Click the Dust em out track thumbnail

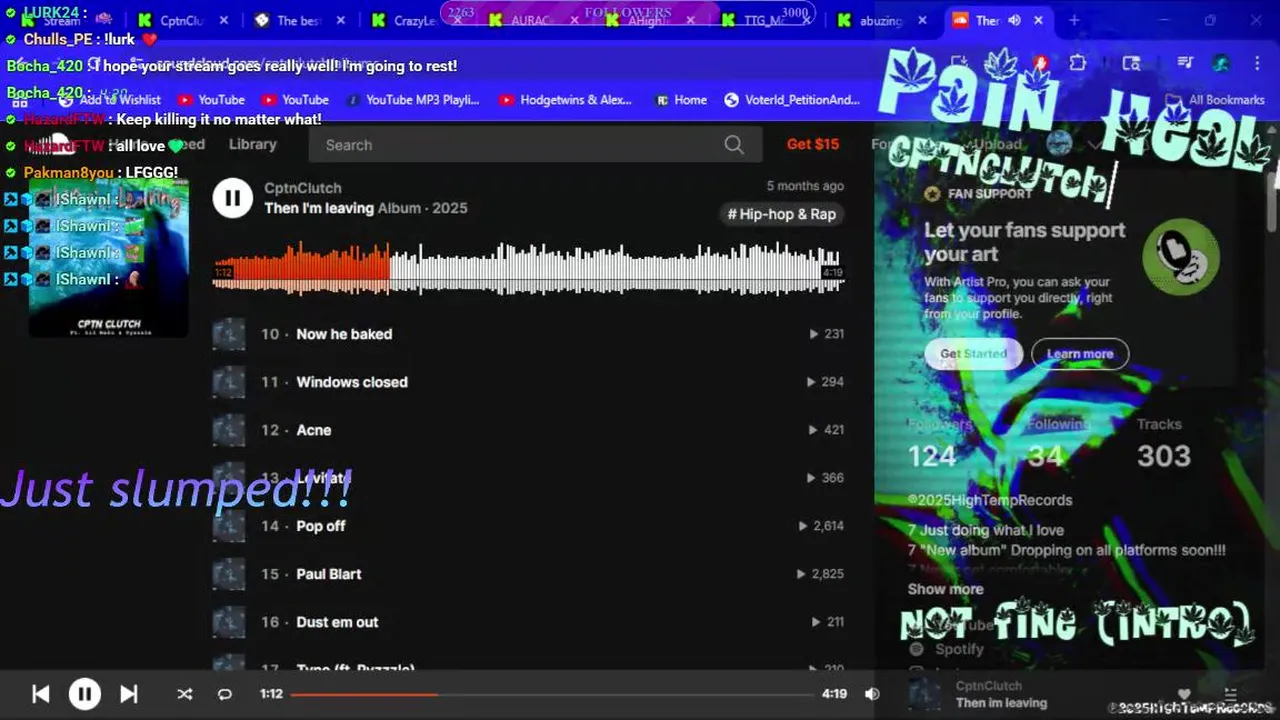click(229, 622)
